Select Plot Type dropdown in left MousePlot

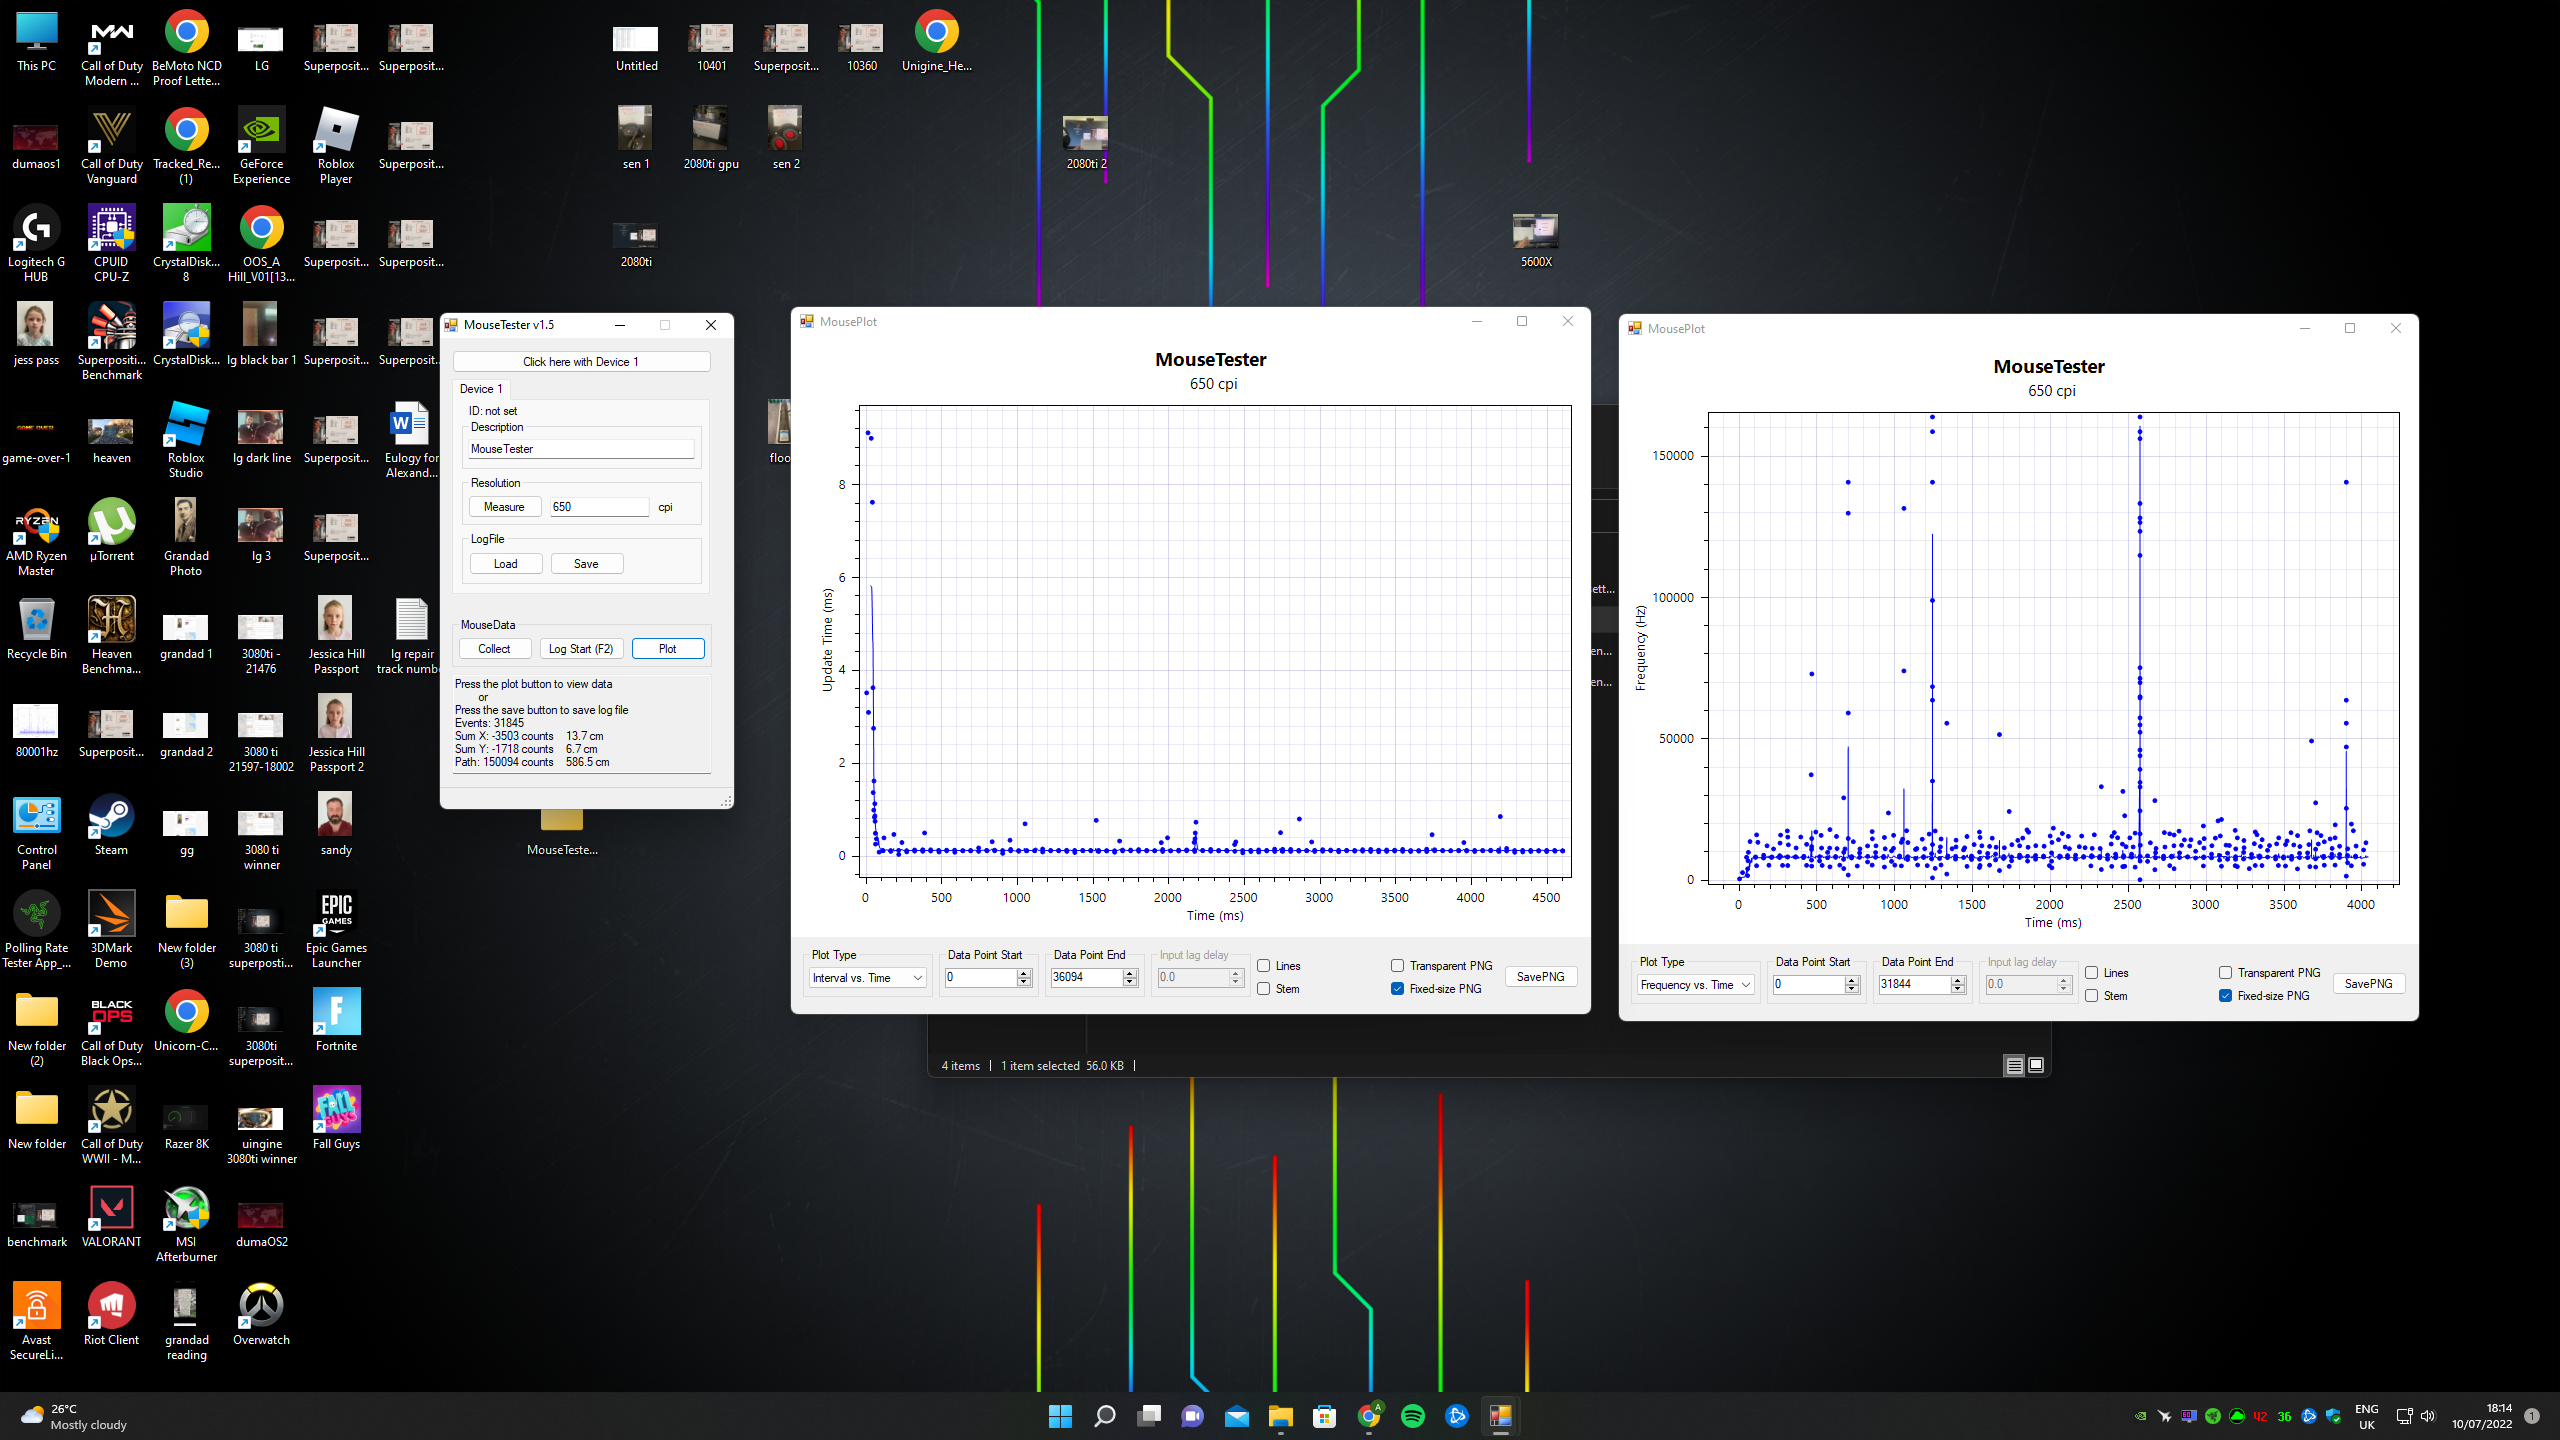(x=863, y=978)
